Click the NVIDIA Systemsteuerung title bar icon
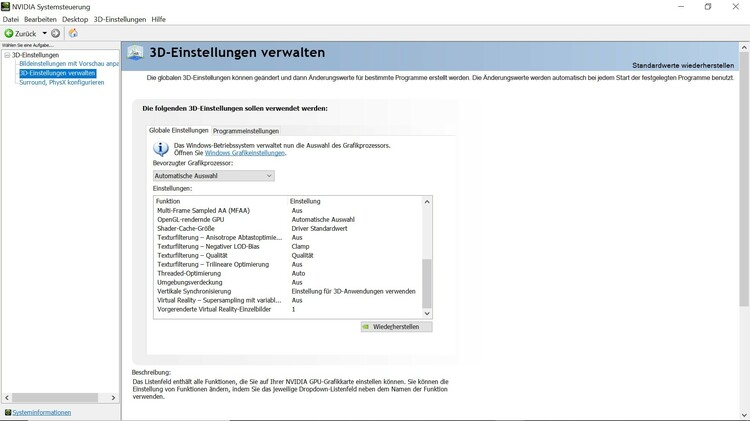This screenshot has width=750, height=421. click(5, 7)
